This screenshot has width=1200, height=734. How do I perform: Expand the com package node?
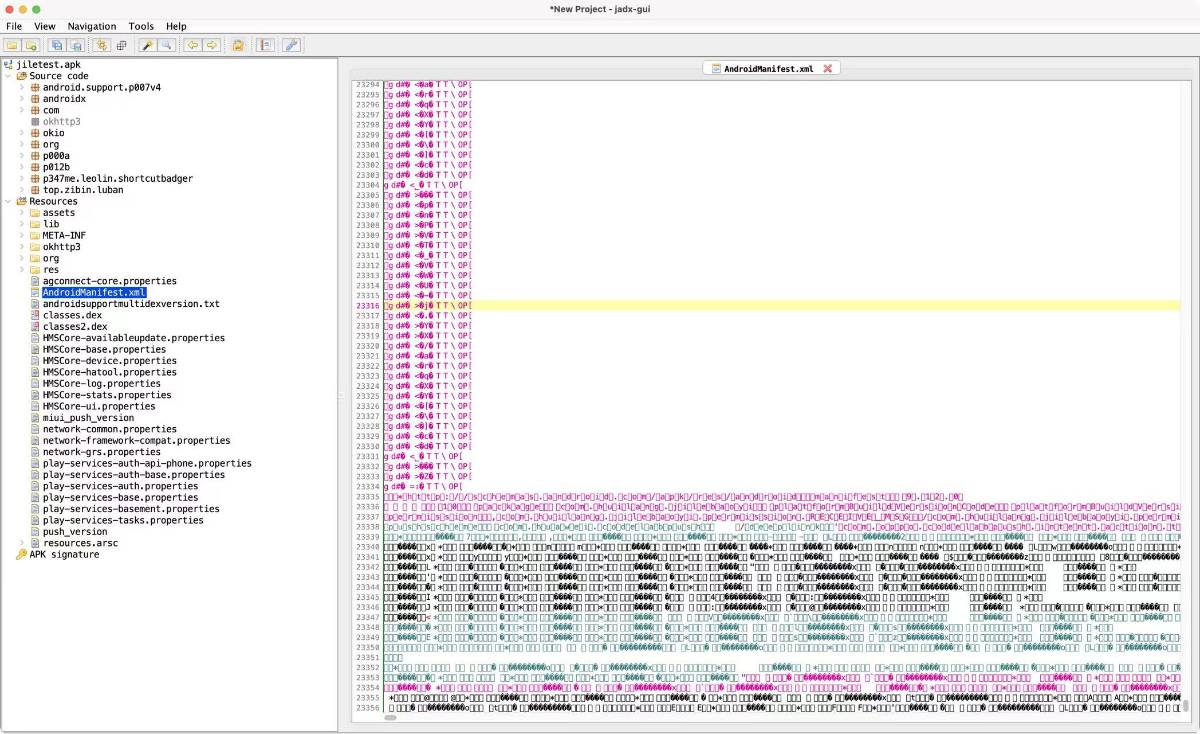pyautogui.click(x=22, y=110)
